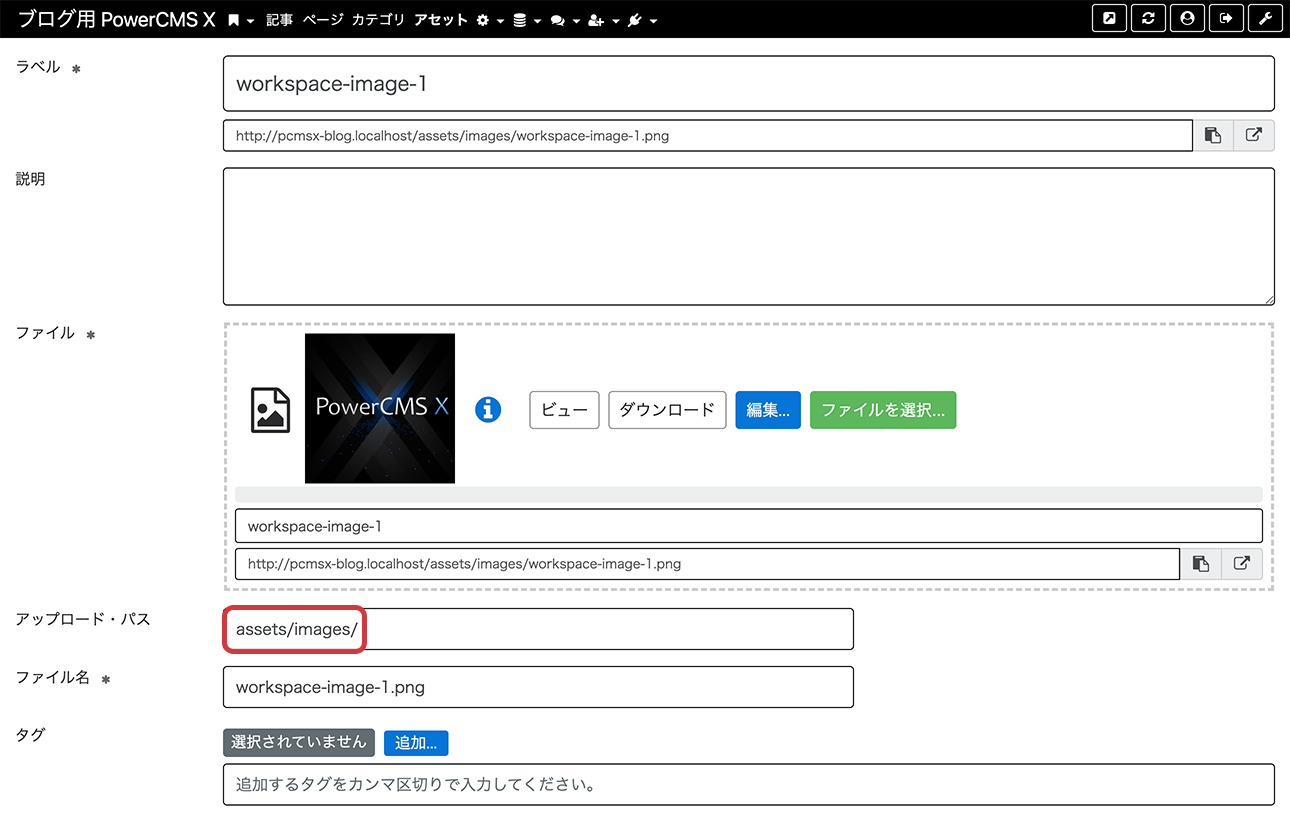Click the image file type icon
1290x821 pixels.
[270, 410]
